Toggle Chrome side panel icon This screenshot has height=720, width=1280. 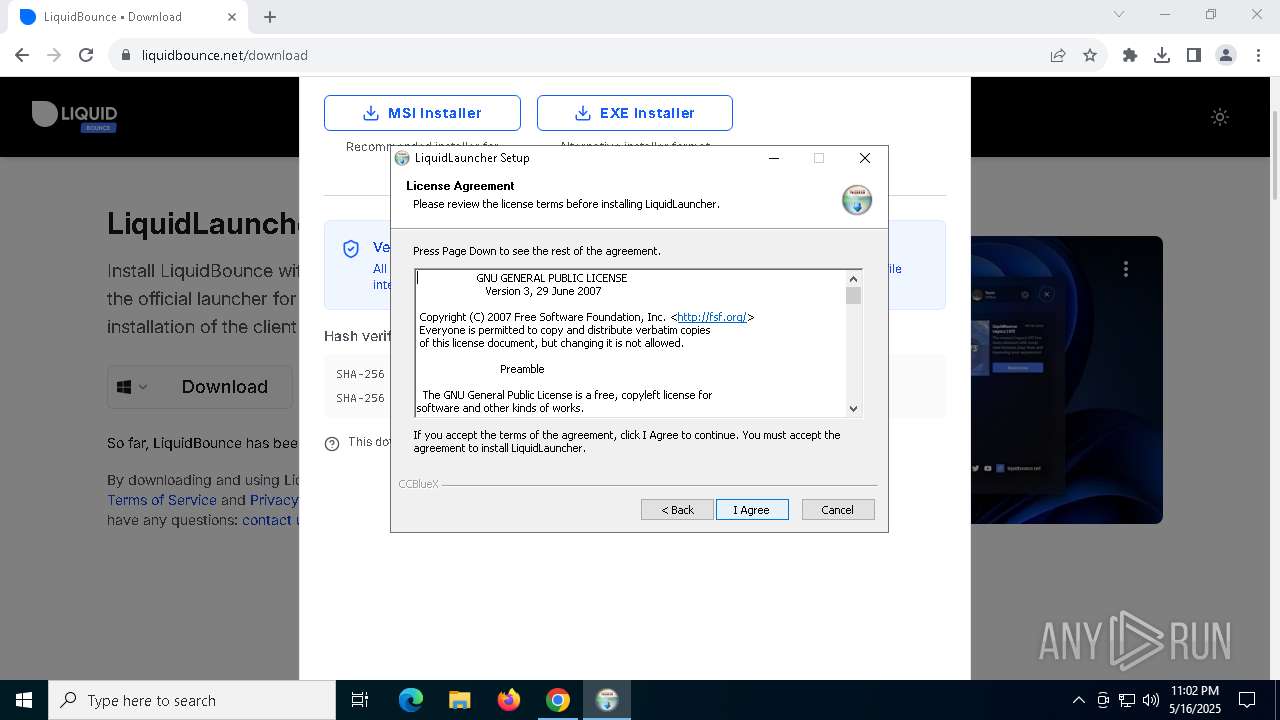click(1194, 55)
